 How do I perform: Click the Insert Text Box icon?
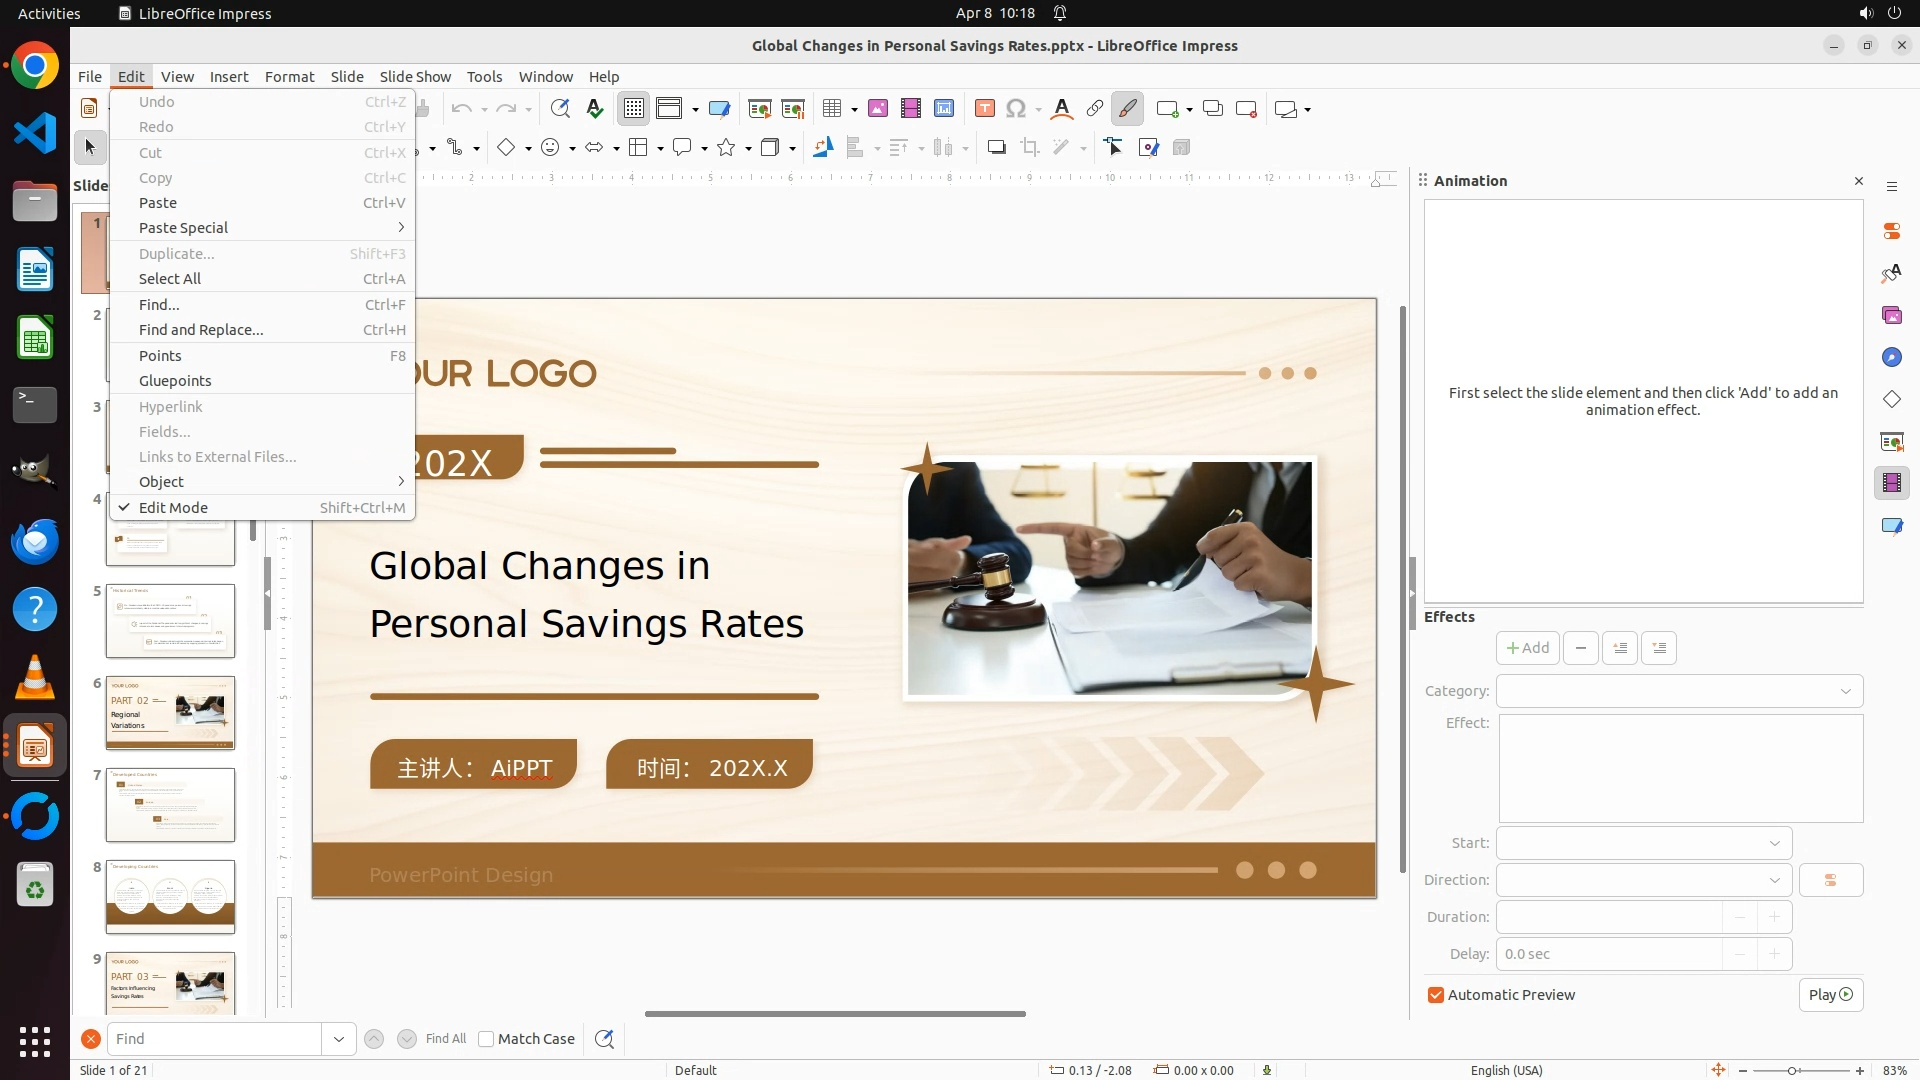click(x=985, y=109)
